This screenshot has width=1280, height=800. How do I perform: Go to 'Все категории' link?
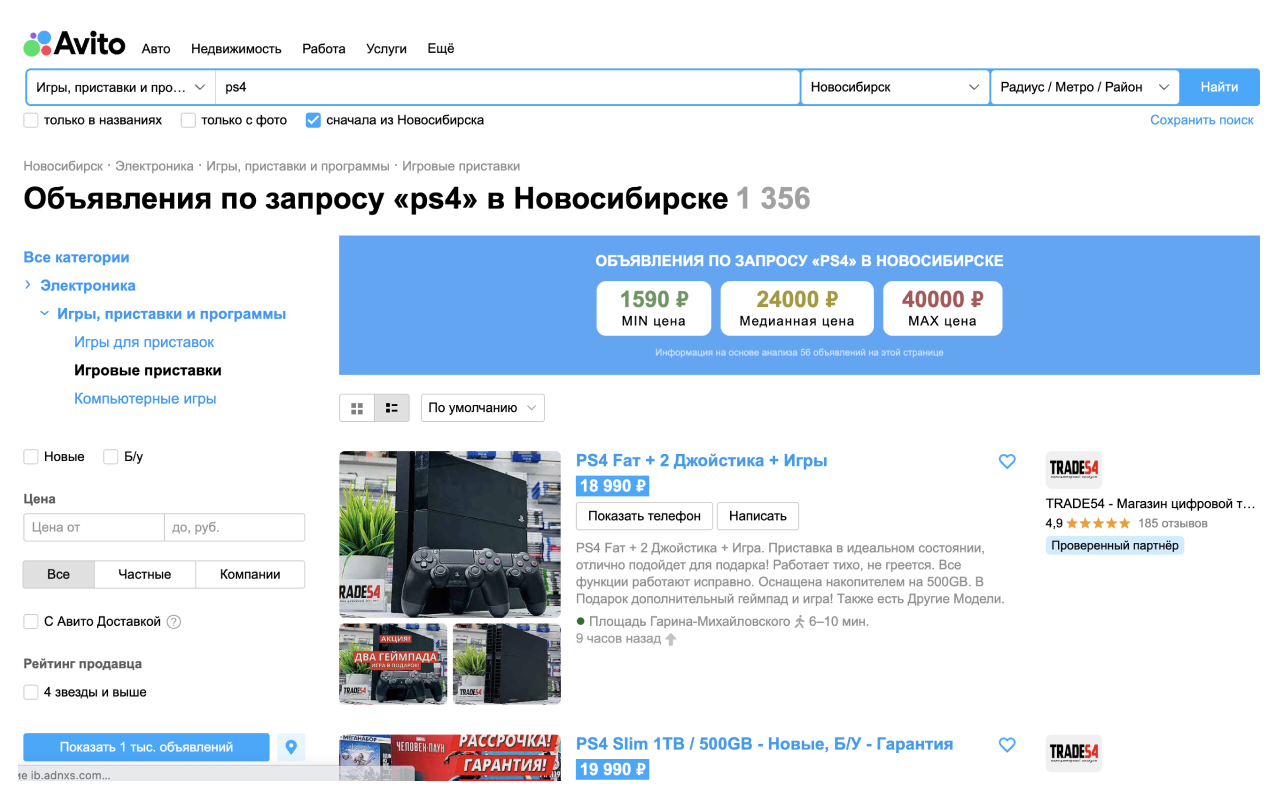[76, 257]
